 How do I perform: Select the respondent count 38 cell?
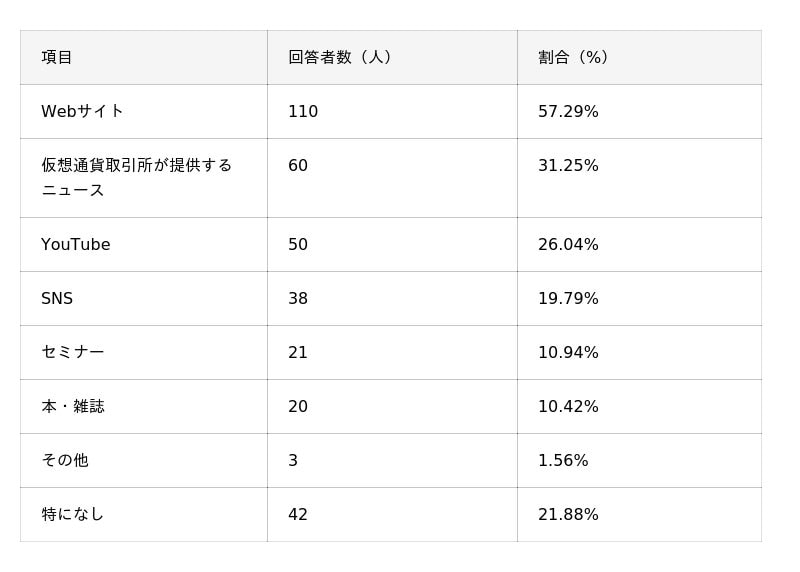[x=298, y=299]
